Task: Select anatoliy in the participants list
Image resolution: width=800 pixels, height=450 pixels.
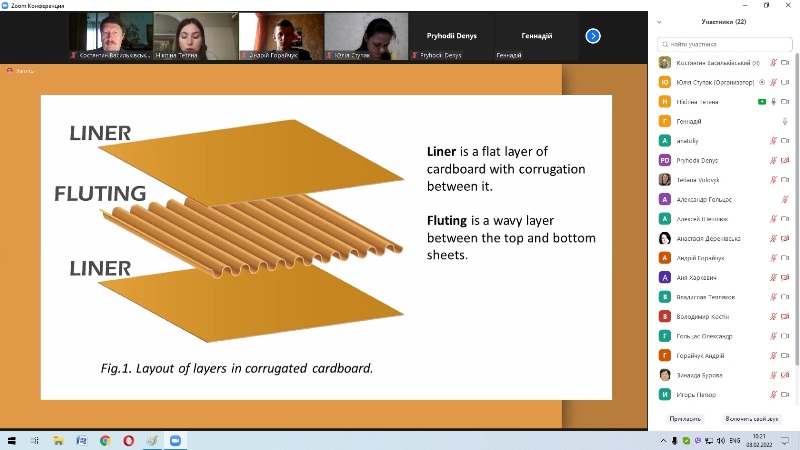Action: click(724, 141)
